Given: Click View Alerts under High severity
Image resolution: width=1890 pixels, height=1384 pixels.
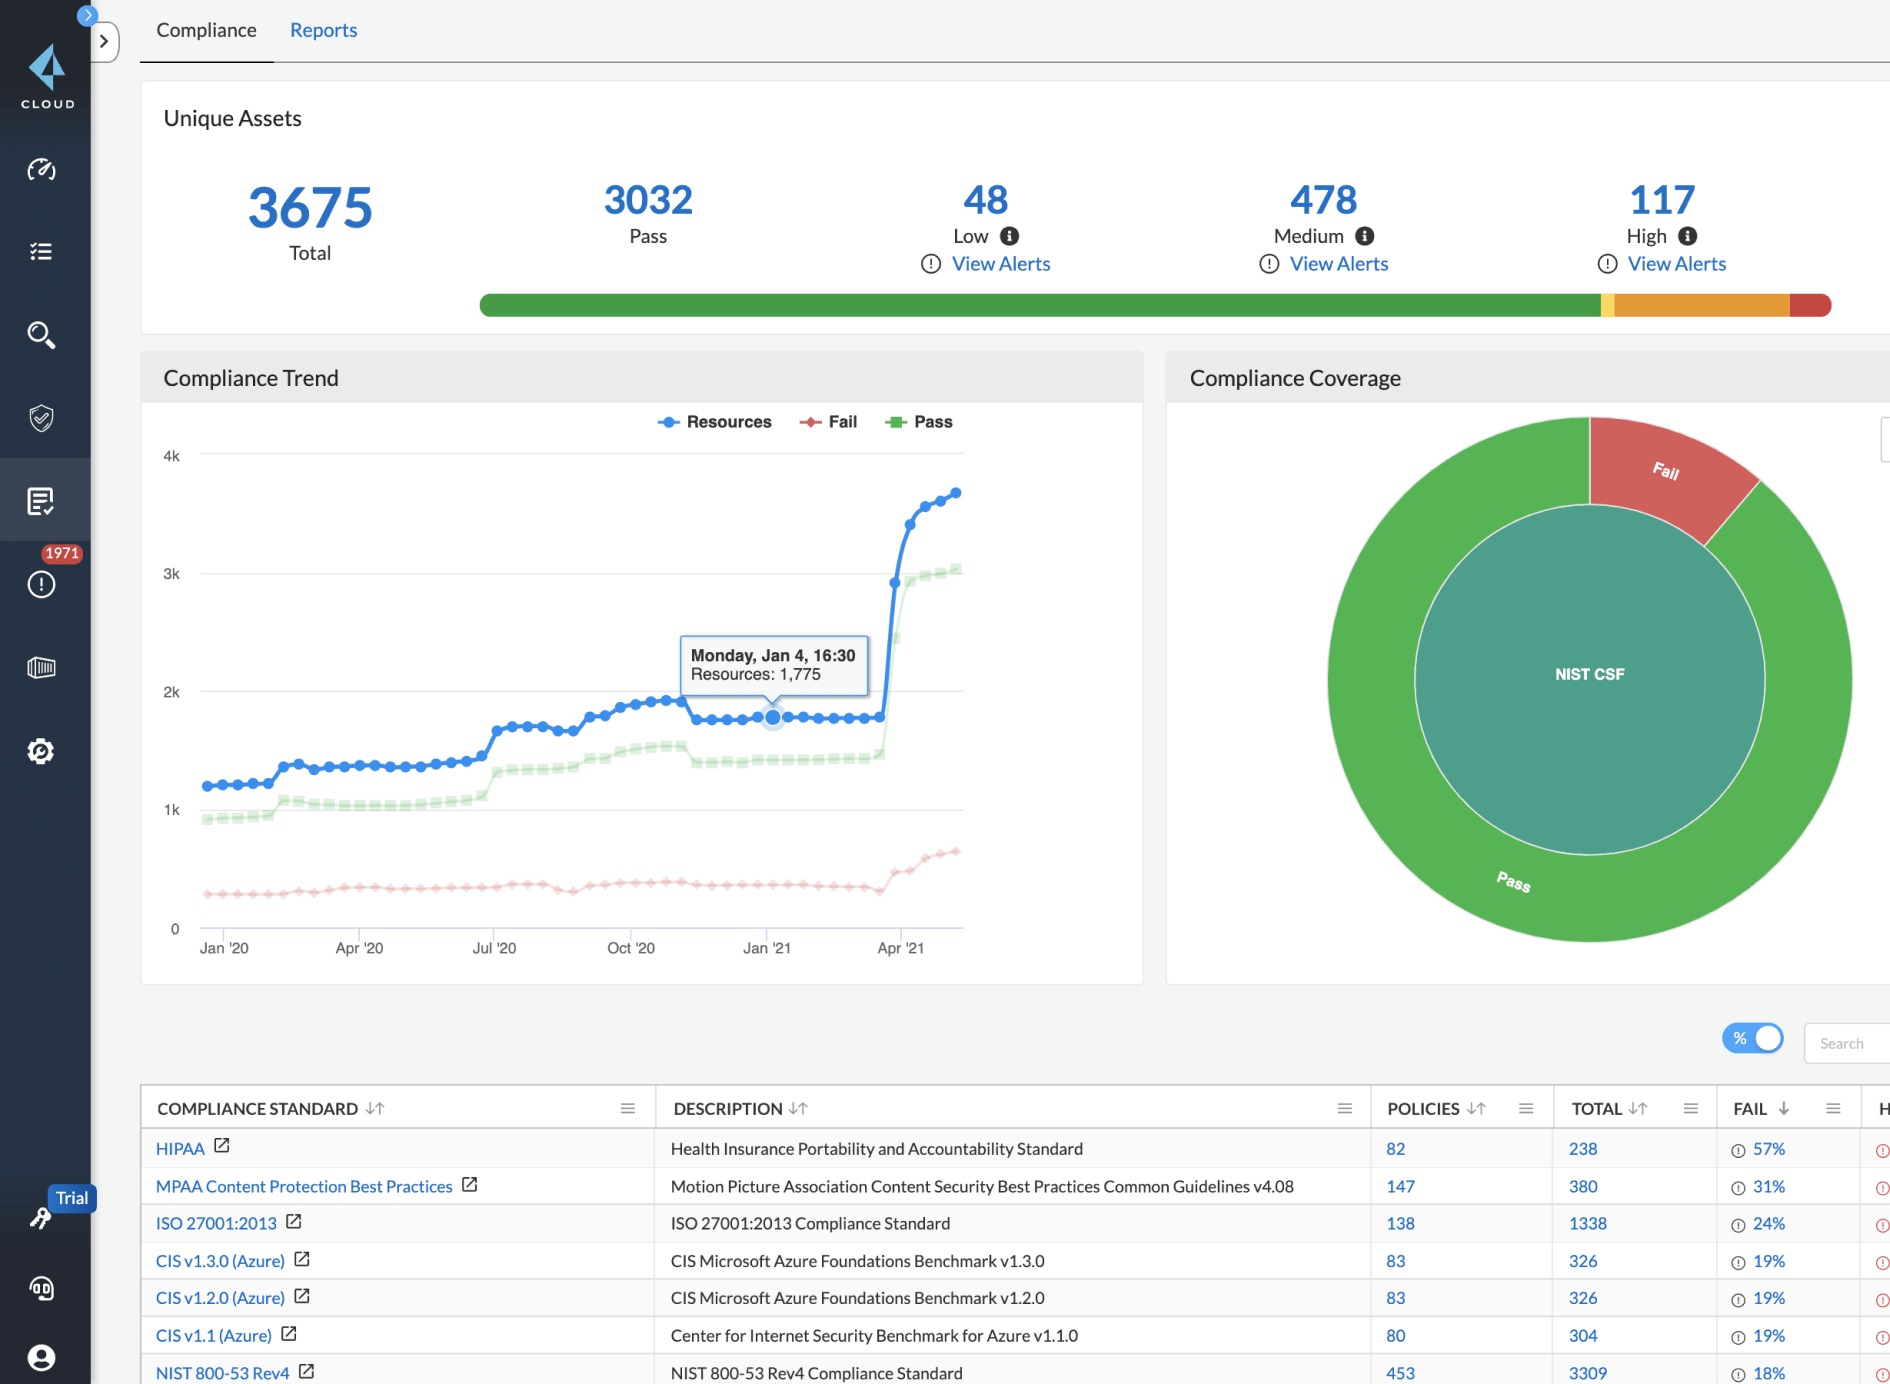Looking at the screenshot, I should pos(1676,263).
